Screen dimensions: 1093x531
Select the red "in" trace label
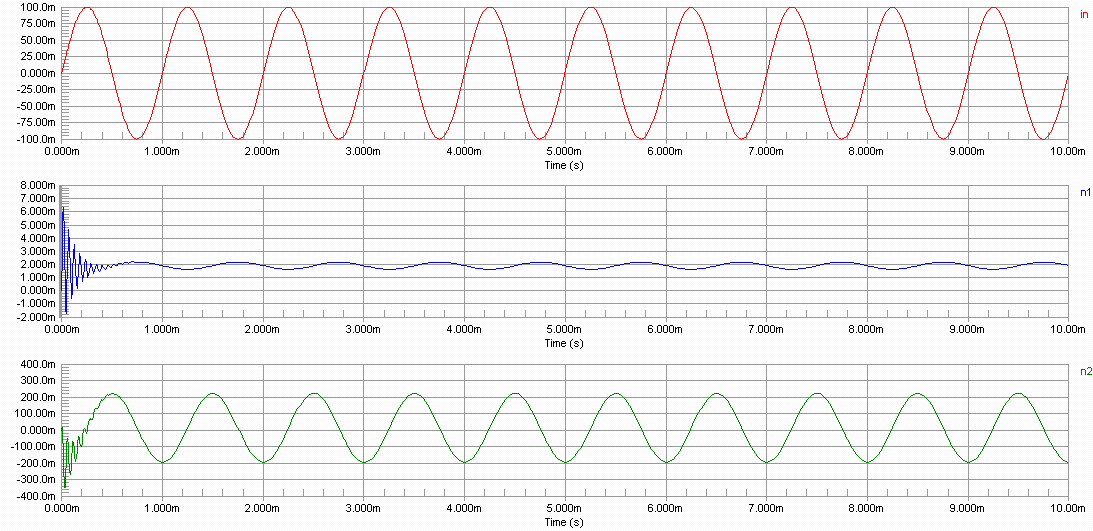click(x=1083, y=14)
